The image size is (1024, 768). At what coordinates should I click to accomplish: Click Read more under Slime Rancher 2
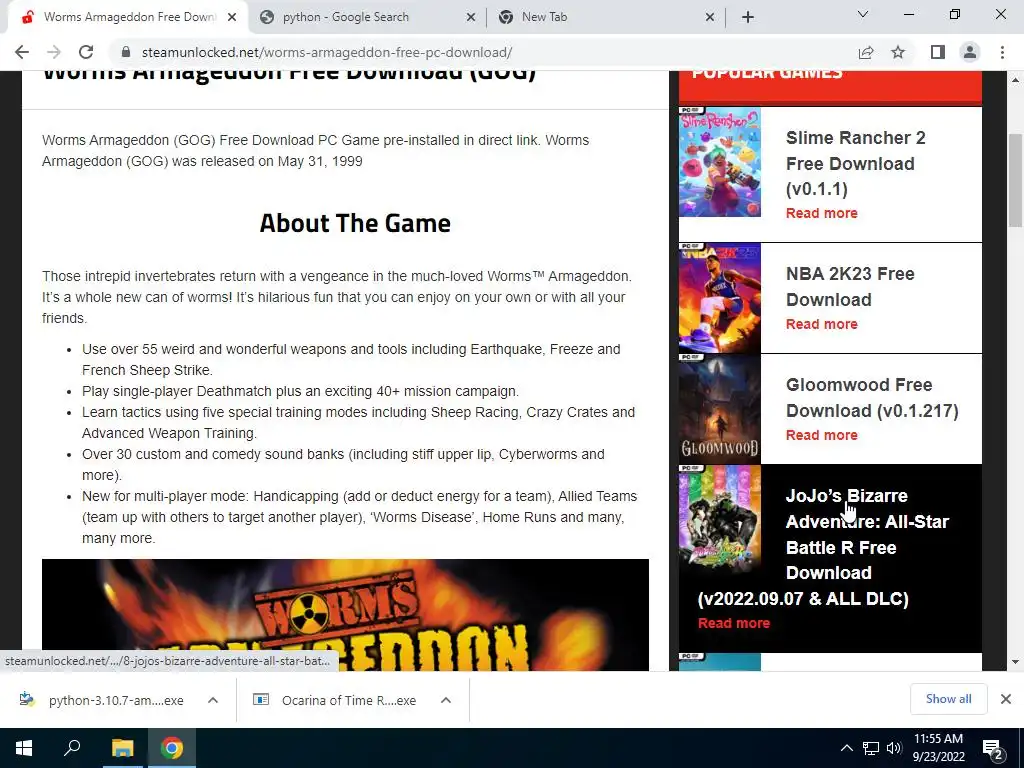(822, 213)
